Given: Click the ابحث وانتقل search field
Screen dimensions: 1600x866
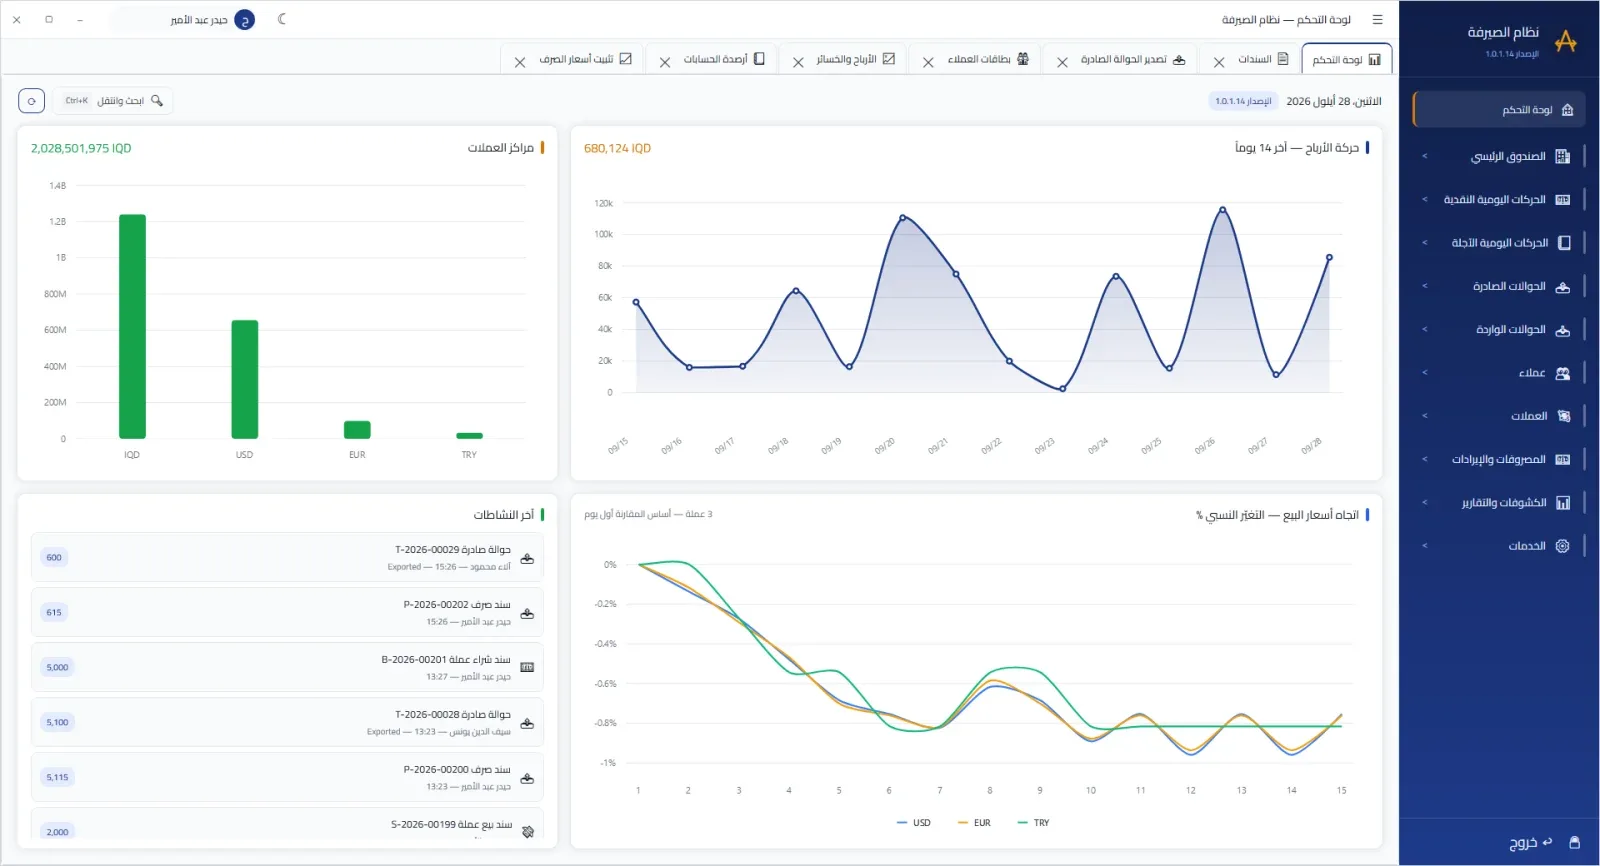Looking at the screenshot, I should (x=113, y=101).
